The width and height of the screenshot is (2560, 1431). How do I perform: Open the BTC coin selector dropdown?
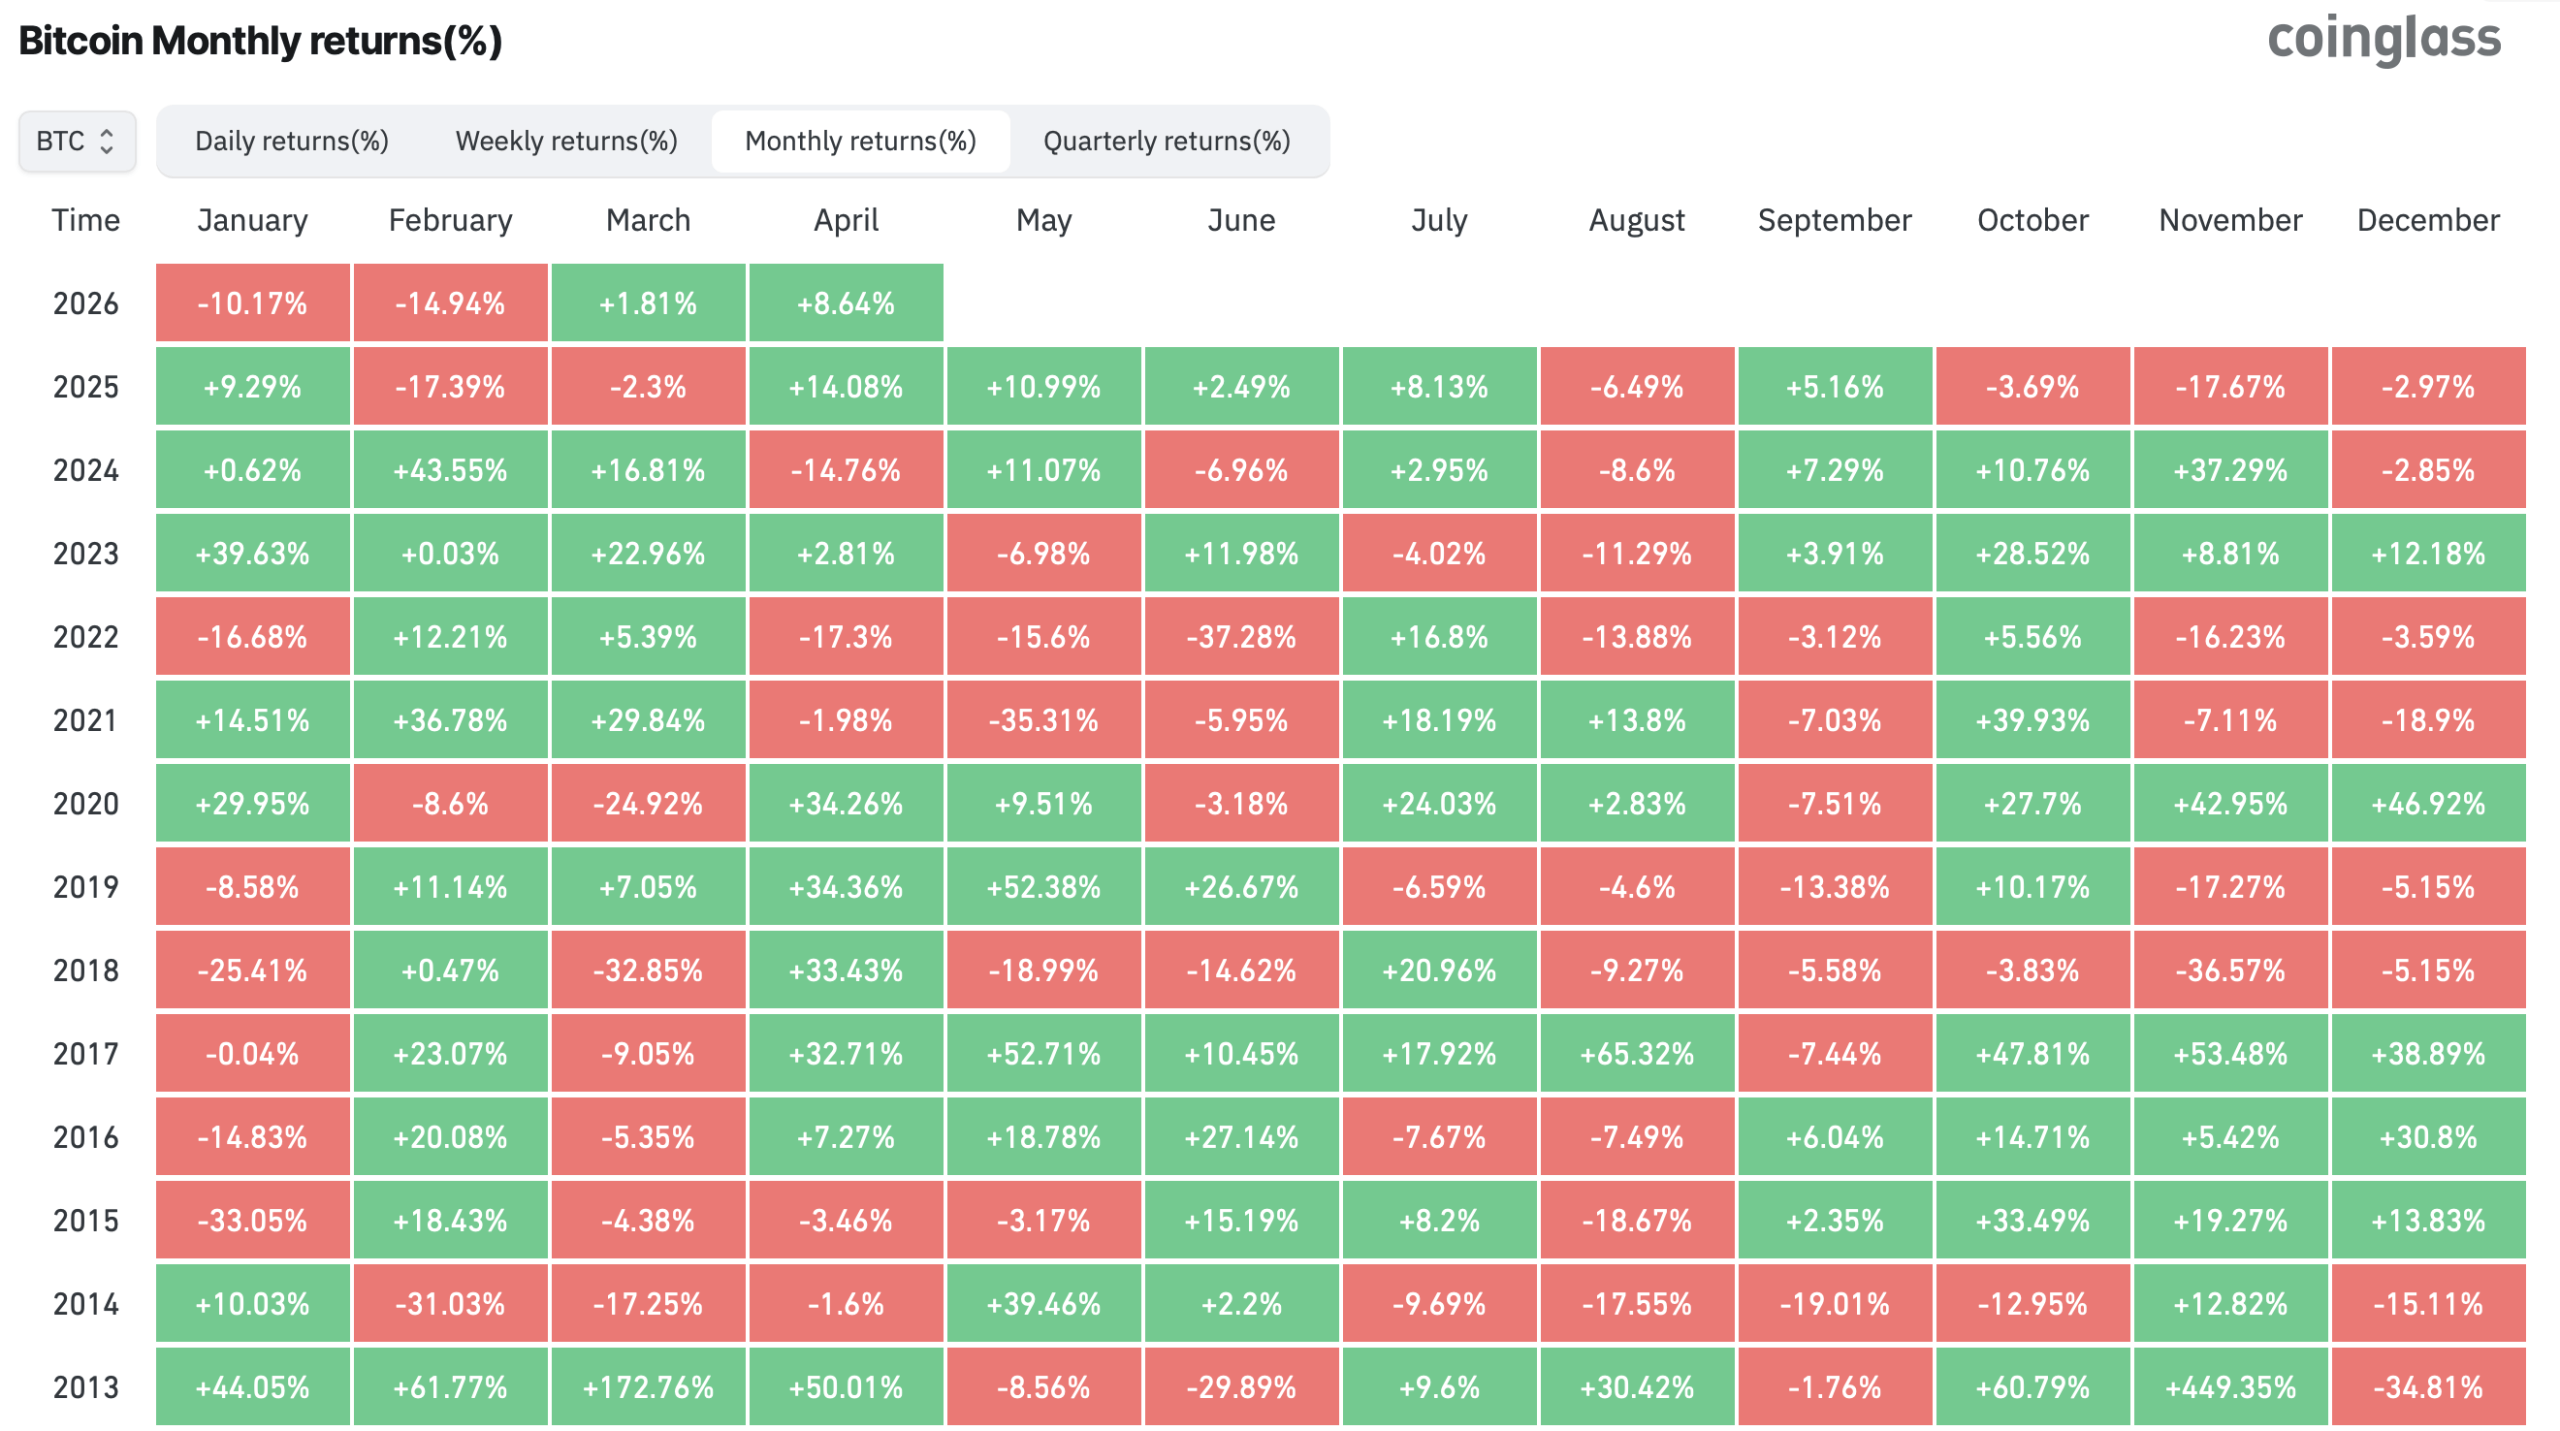(76, 141)
